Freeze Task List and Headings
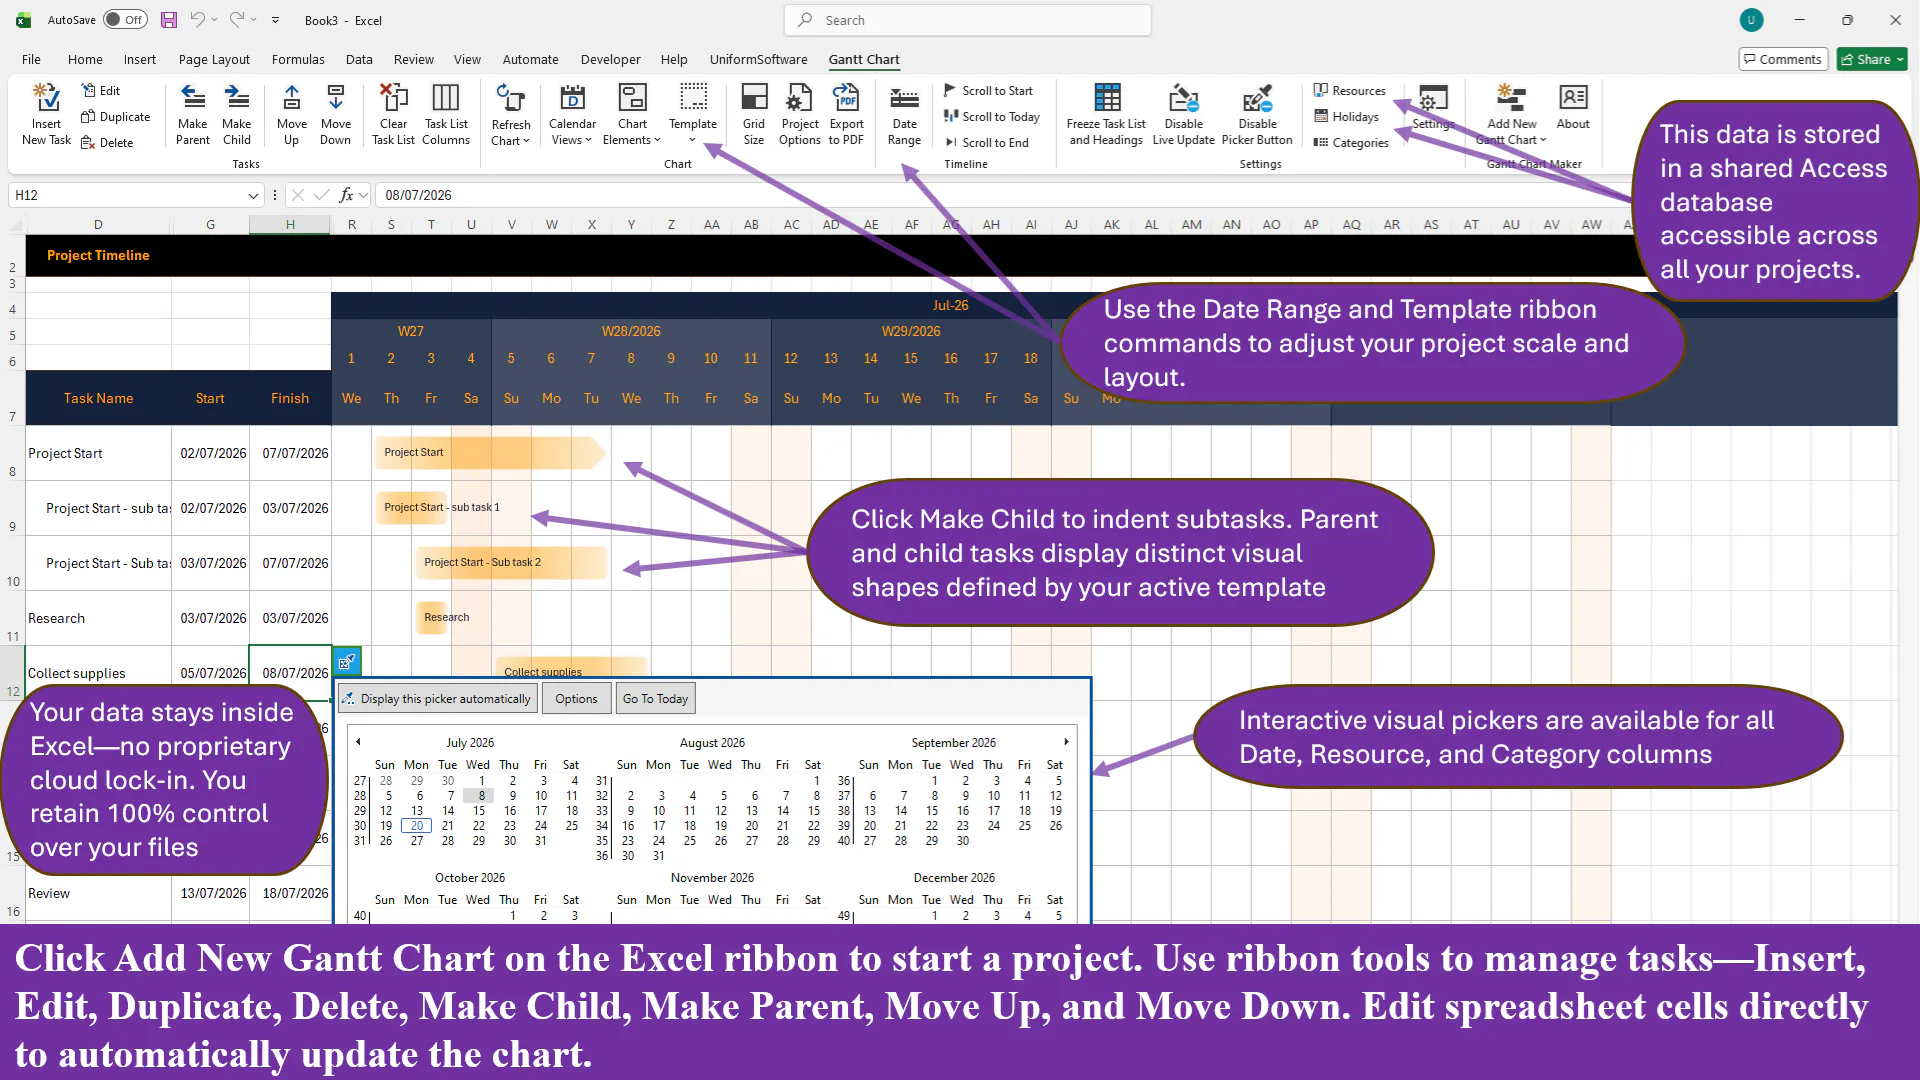 (x=1106, y=115)
